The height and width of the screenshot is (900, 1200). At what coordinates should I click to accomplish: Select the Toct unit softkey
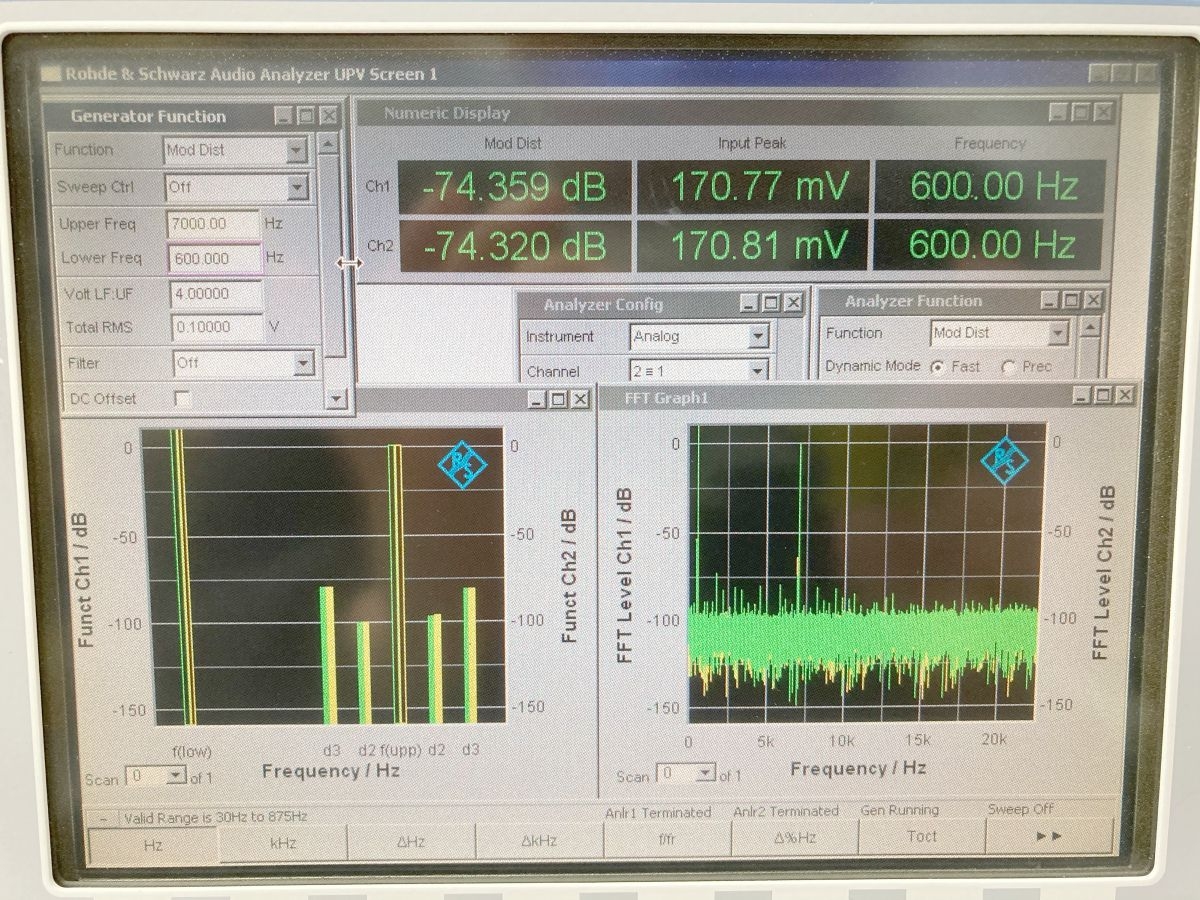coord(922,837)
